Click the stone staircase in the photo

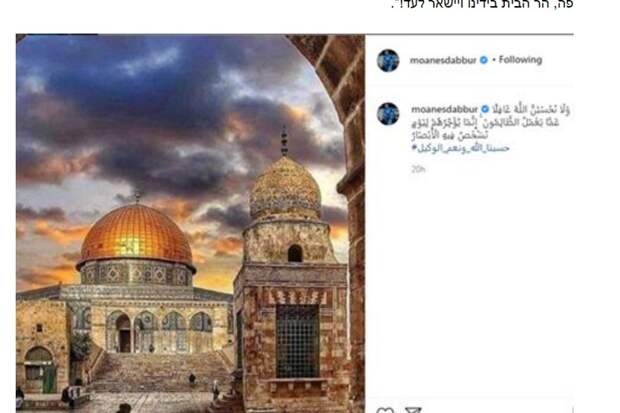coord(160,371)
